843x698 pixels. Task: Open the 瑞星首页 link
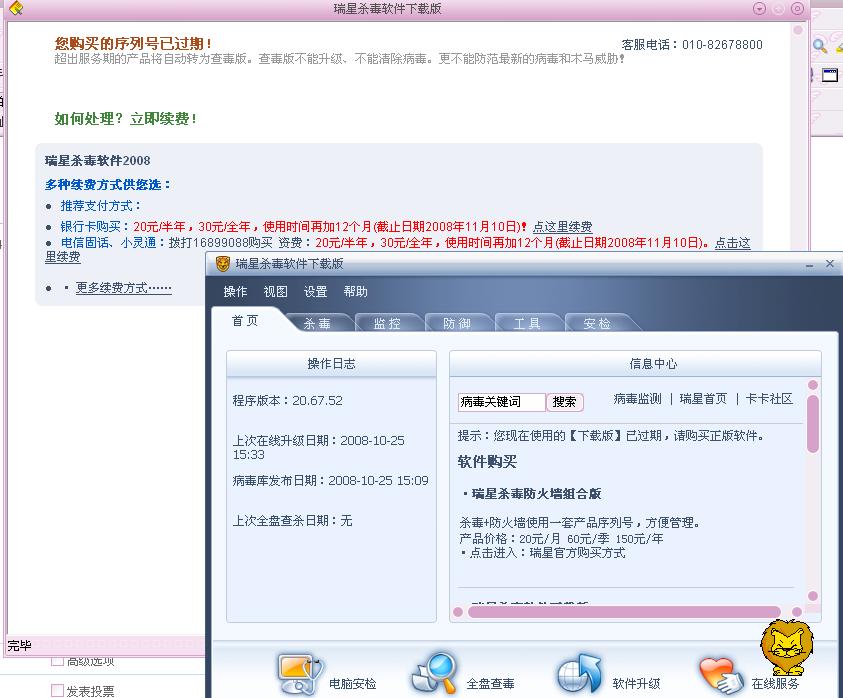703,398
